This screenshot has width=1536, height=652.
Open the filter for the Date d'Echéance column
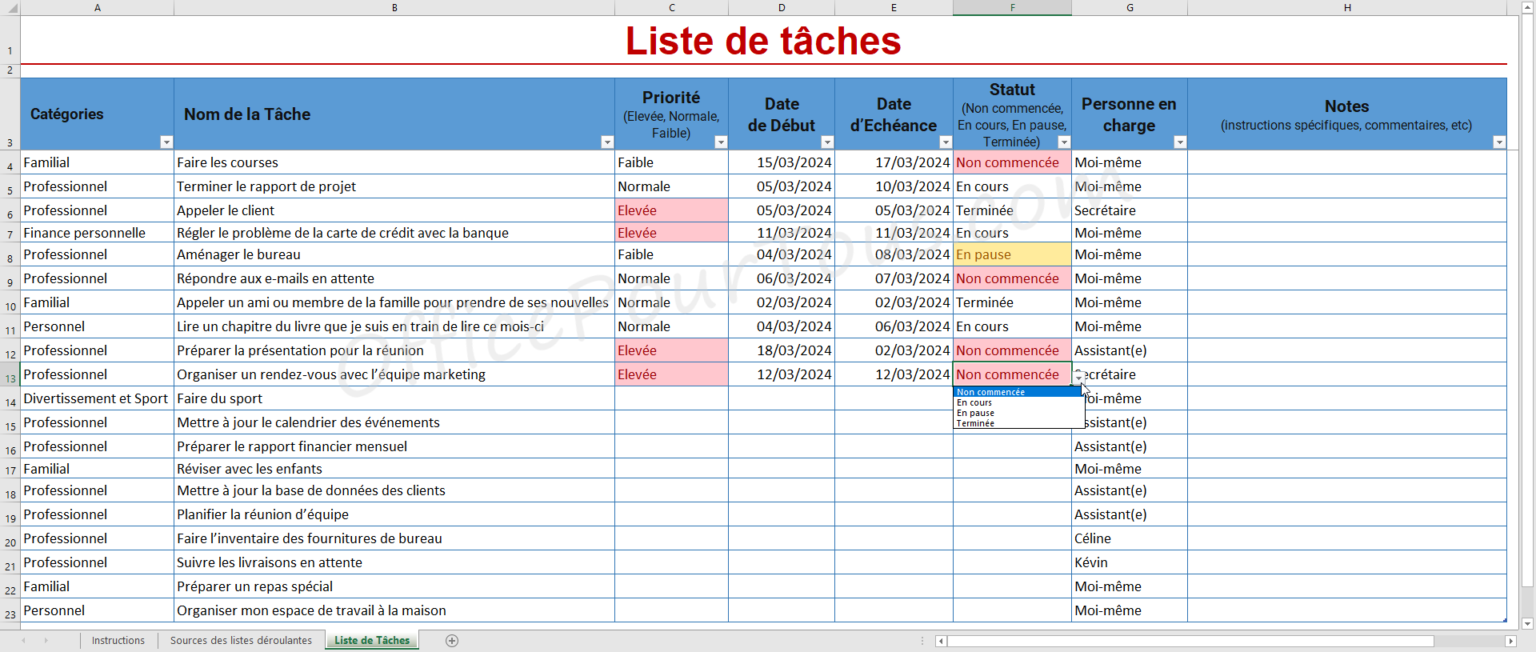point(945,141)
